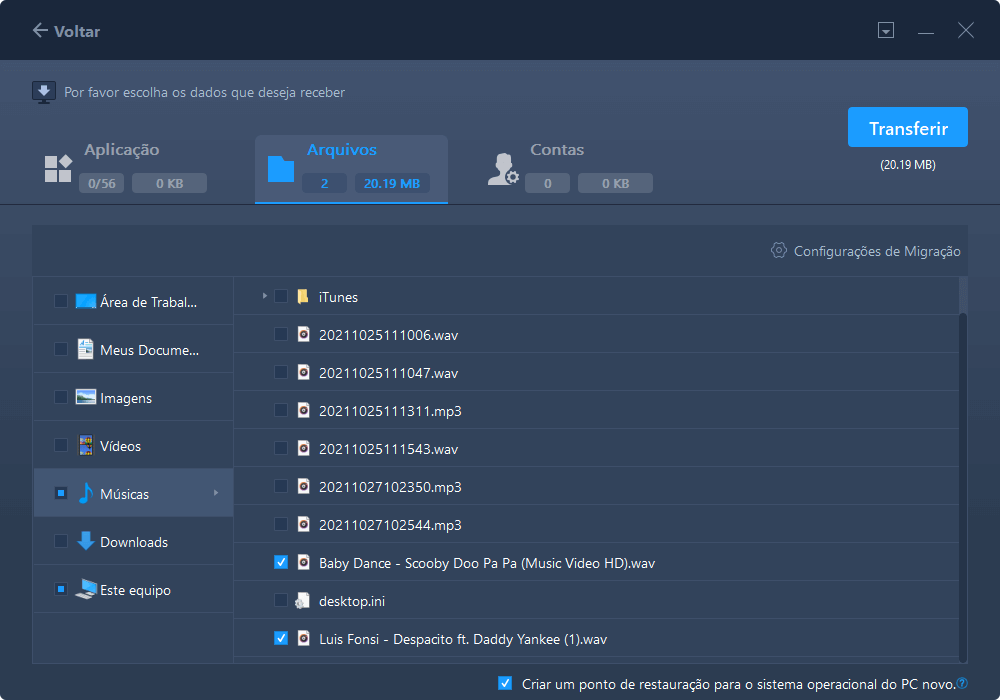1000x700 pixels.
Task: Select file name 20211027102350.mp3
Action: 390,487
